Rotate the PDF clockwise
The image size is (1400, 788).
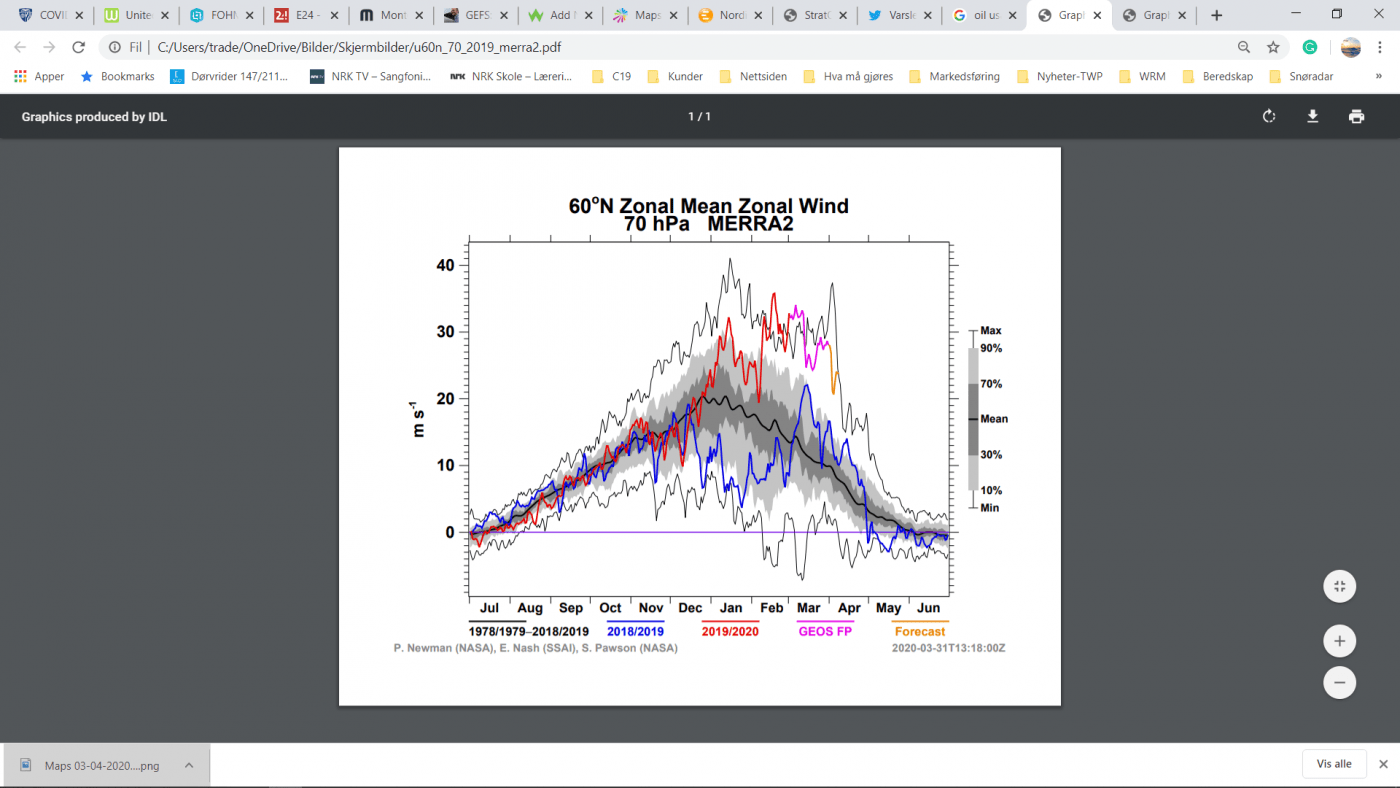[1269, 116]
